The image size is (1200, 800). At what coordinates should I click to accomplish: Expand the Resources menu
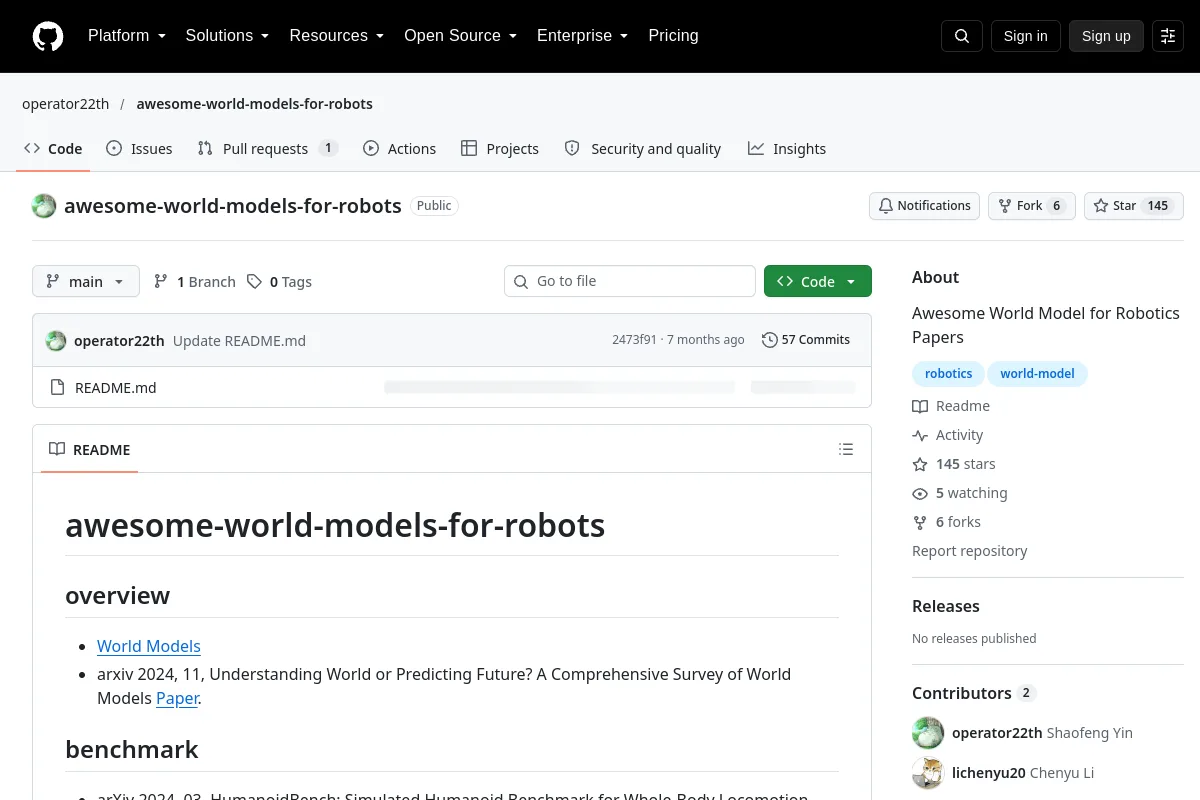point(337,36)
